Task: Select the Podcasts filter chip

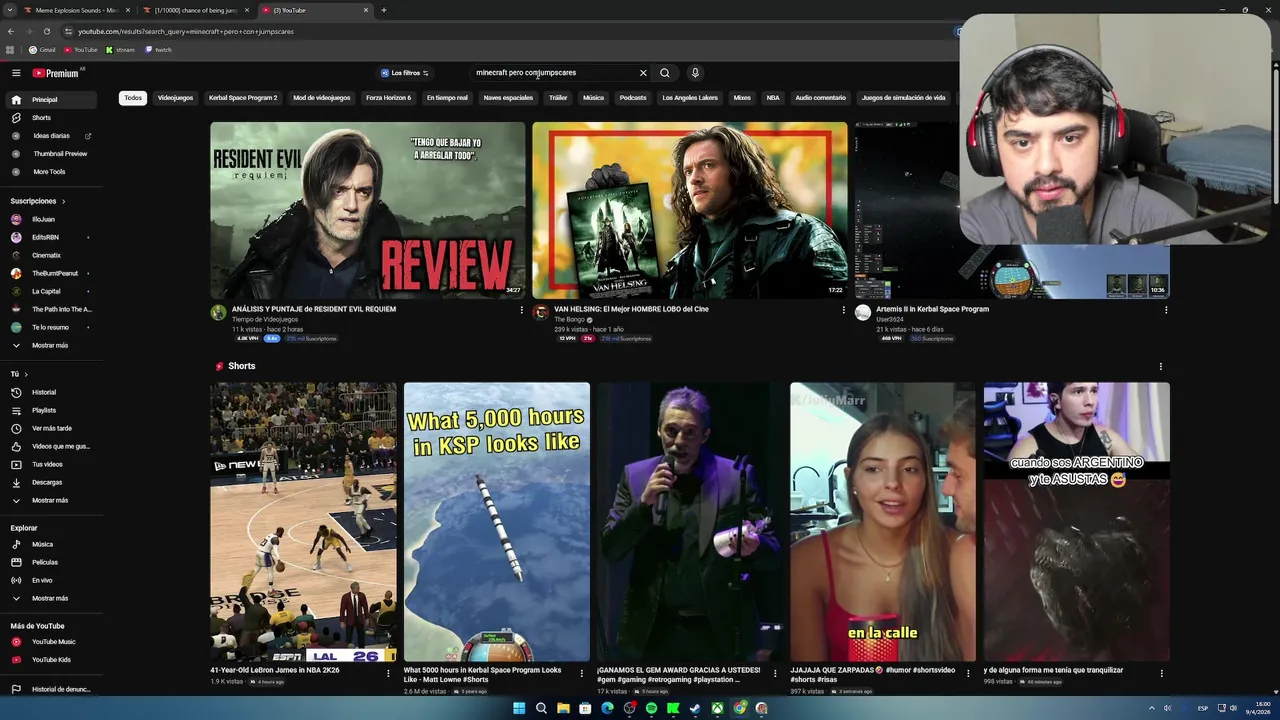Action: coord(633,98)
